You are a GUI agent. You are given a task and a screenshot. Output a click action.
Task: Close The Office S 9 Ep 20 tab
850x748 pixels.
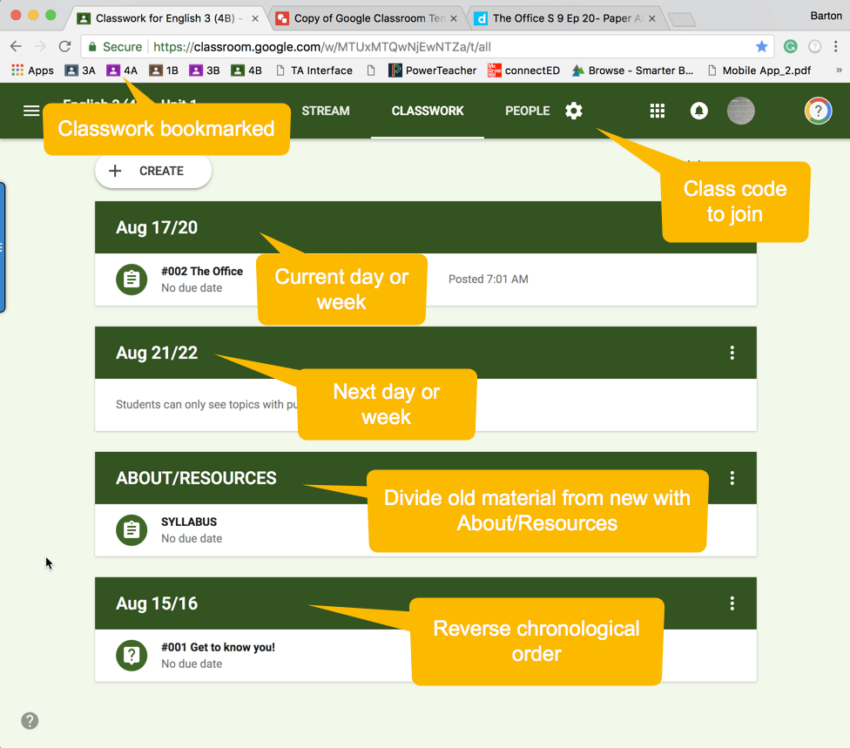(652, 18)
